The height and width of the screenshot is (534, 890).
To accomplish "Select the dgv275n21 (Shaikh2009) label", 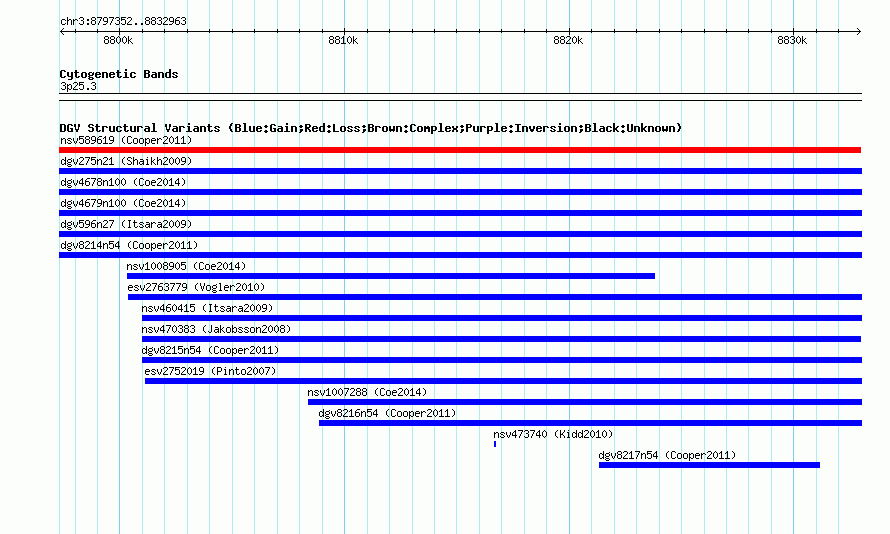I will click(x=126, y=161).
